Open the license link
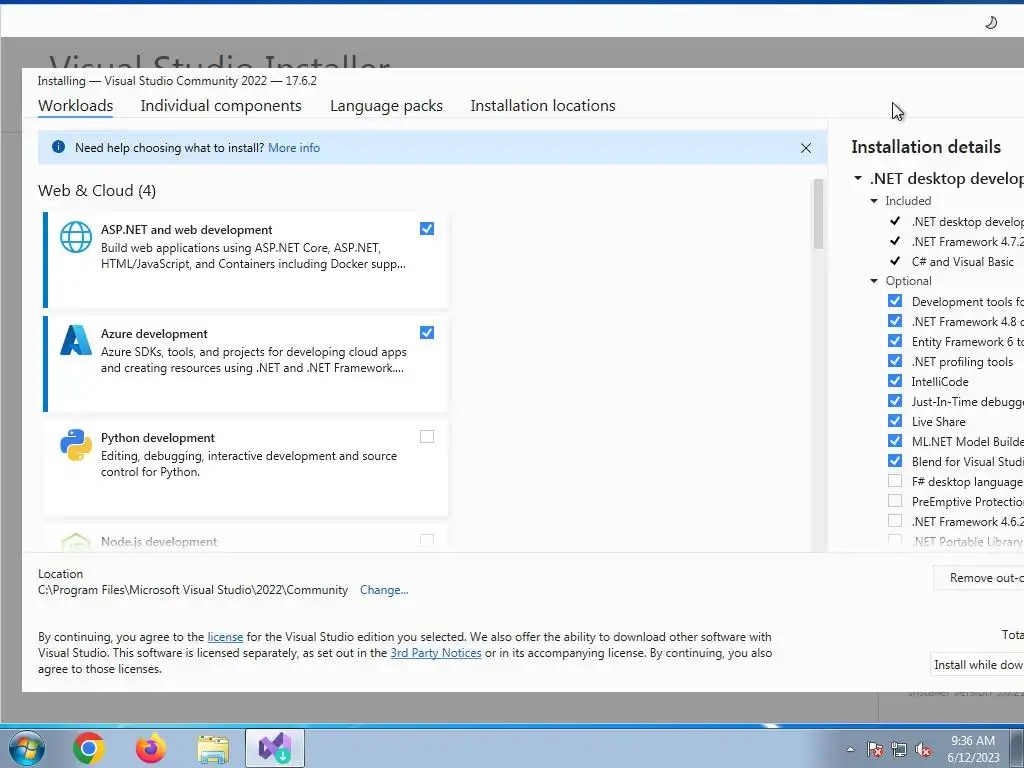 [x=225, y=637]
